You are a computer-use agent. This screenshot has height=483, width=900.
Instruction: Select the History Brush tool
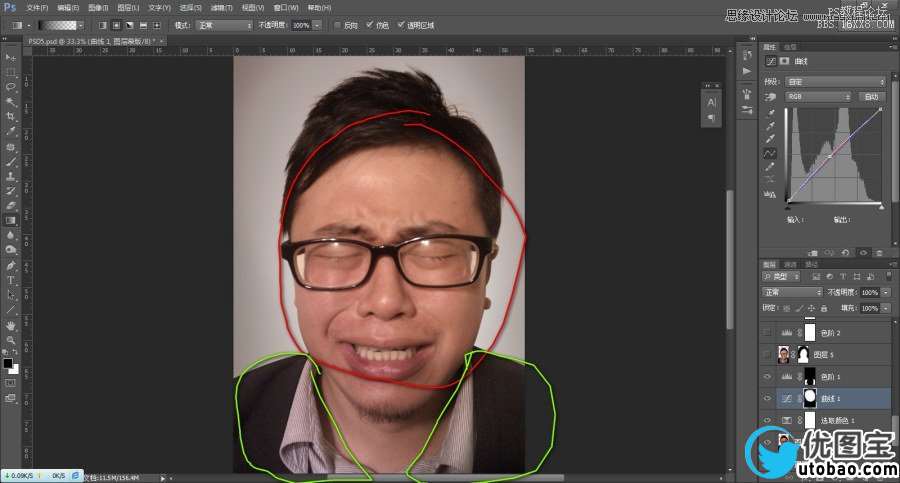click(10, 191)
